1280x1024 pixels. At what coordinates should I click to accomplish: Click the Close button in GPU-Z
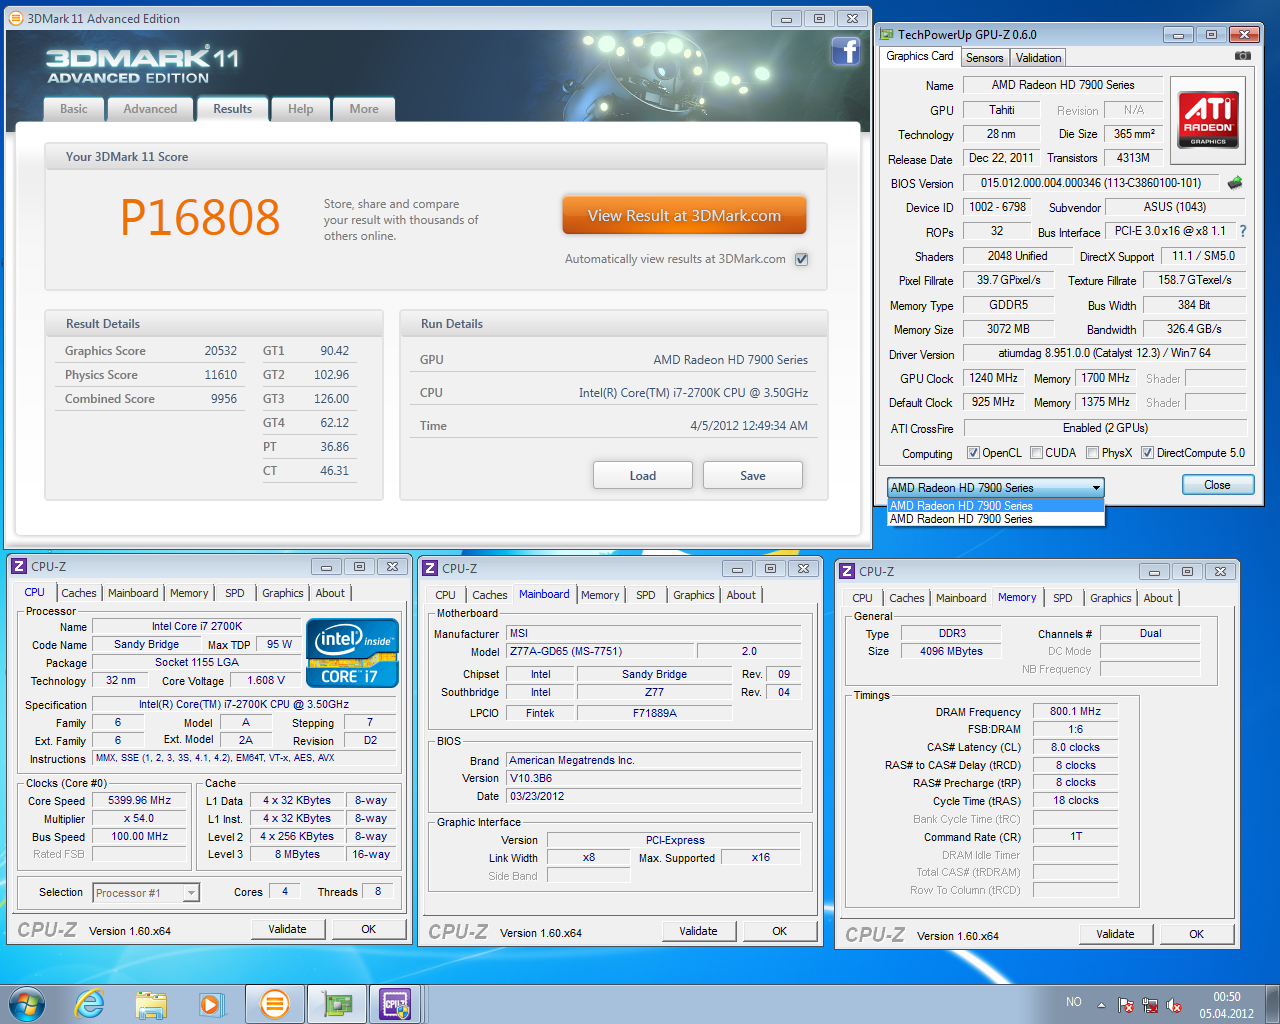[x=1217, y=485]
